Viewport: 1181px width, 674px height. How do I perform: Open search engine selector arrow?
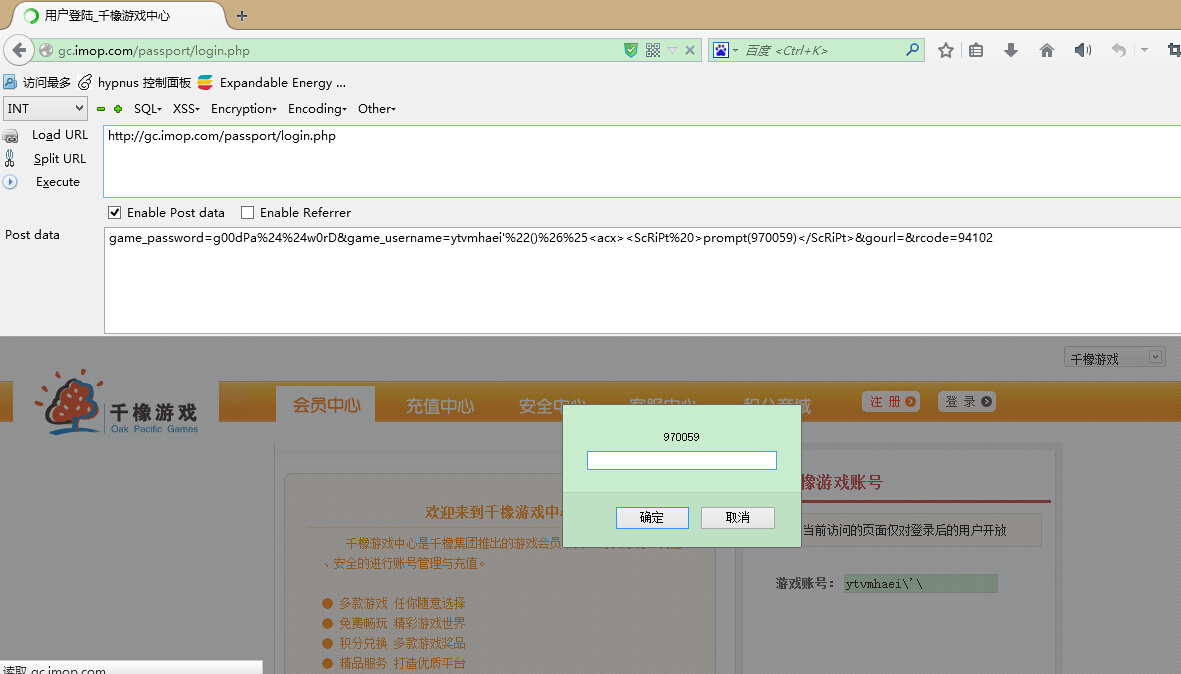click(x=735, y=50)
